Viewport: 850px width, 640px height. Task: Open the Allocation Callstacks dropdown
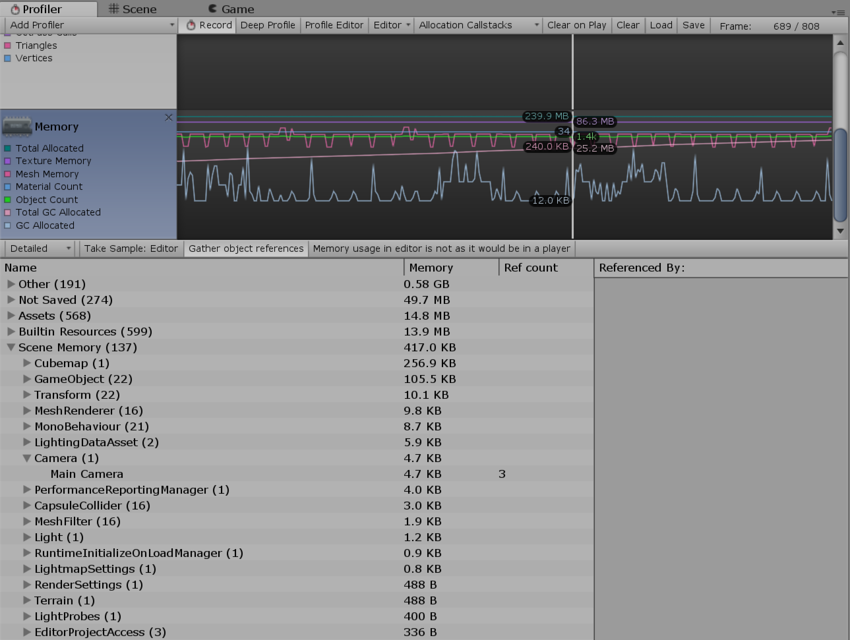[478, 25]
